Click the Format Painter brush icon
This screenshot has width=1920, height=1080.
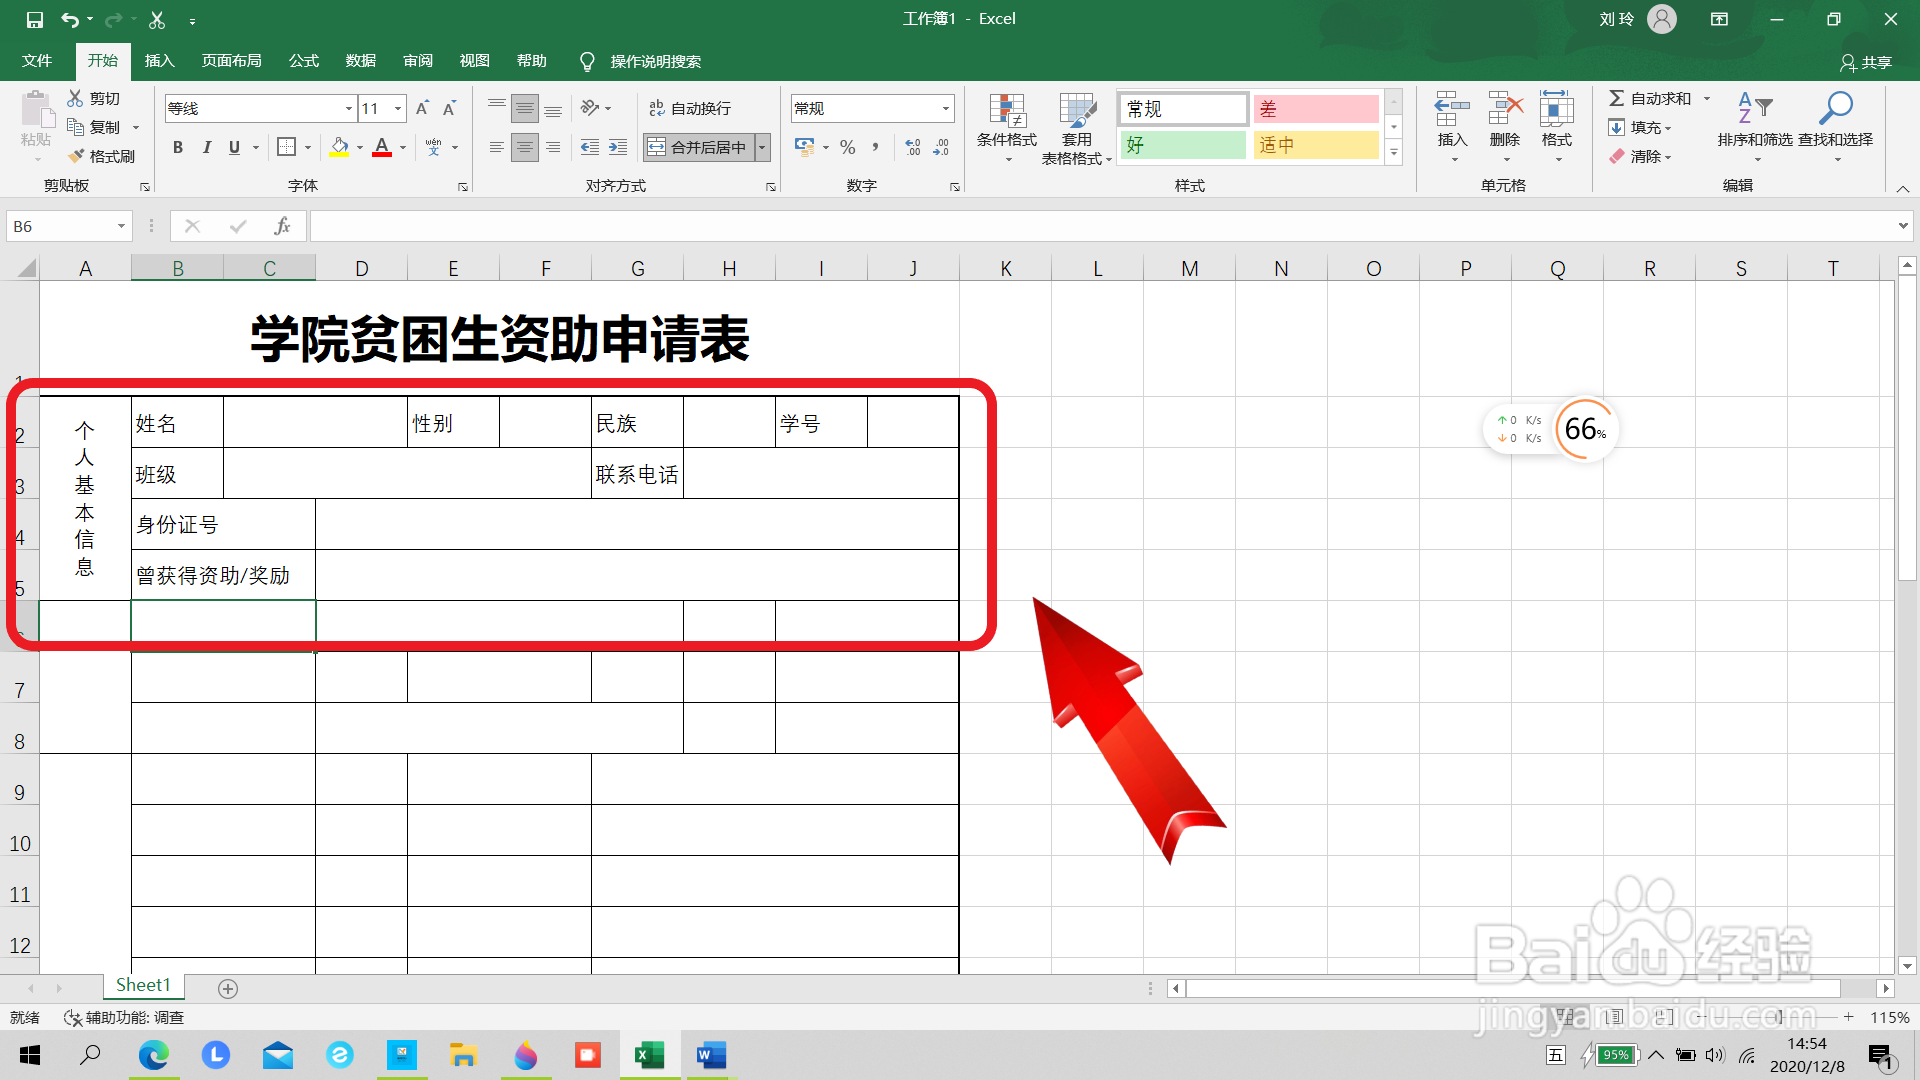coord(77,156)
